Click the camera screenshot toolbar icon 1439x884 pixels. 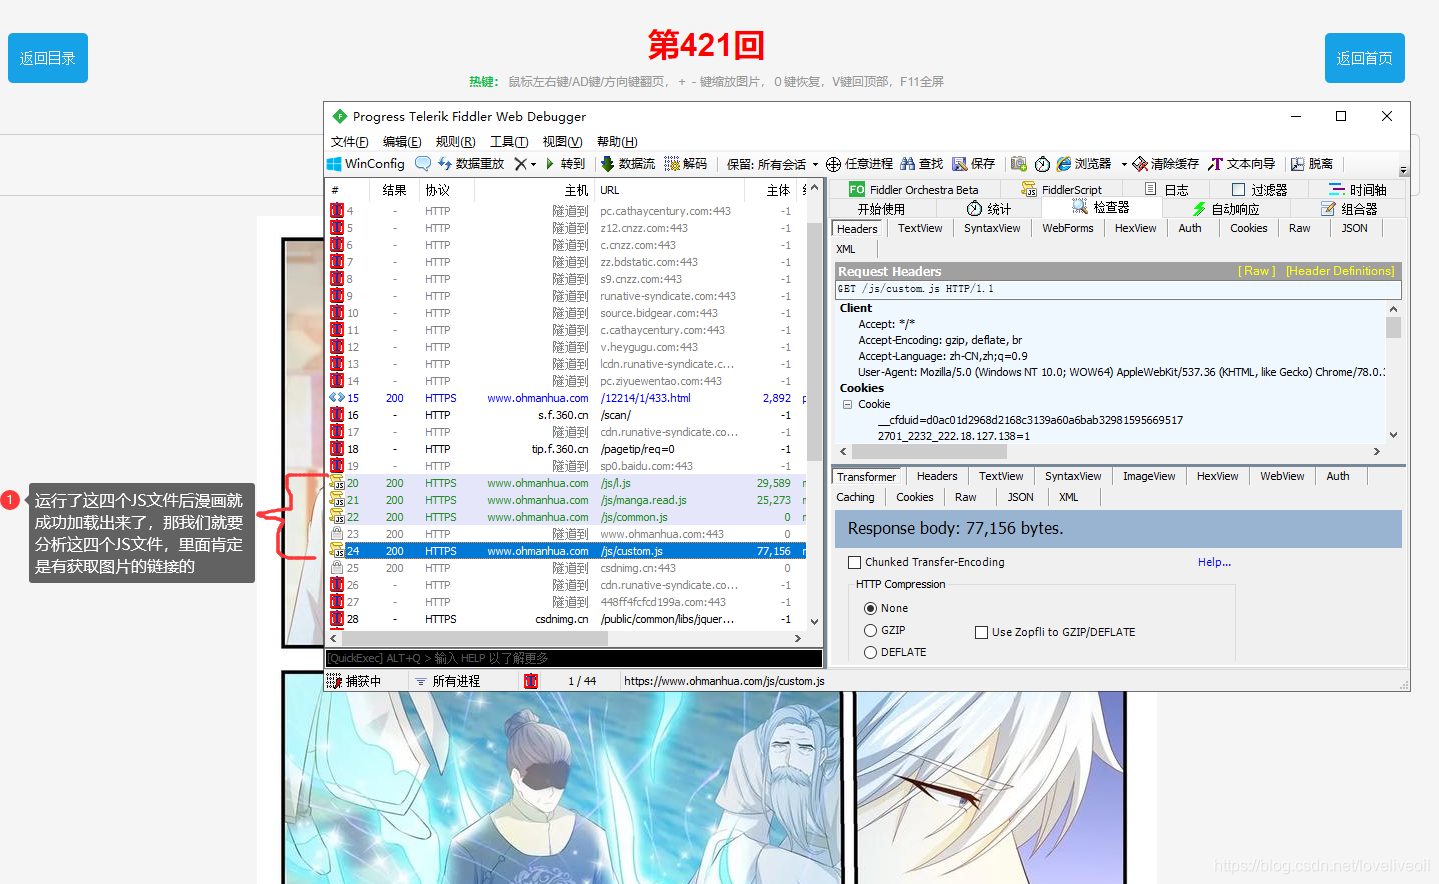point(1019,164)
